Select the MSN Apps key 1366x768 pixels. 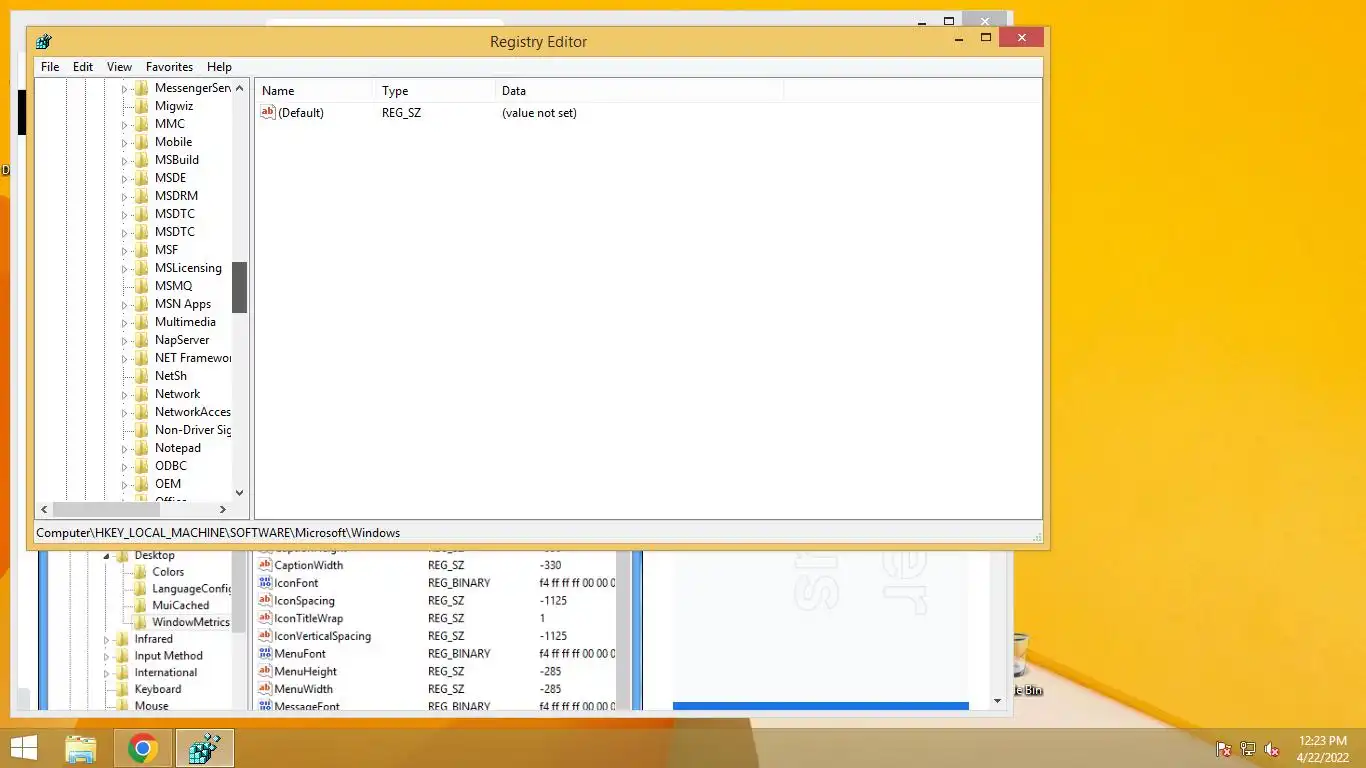click(183, 304)
